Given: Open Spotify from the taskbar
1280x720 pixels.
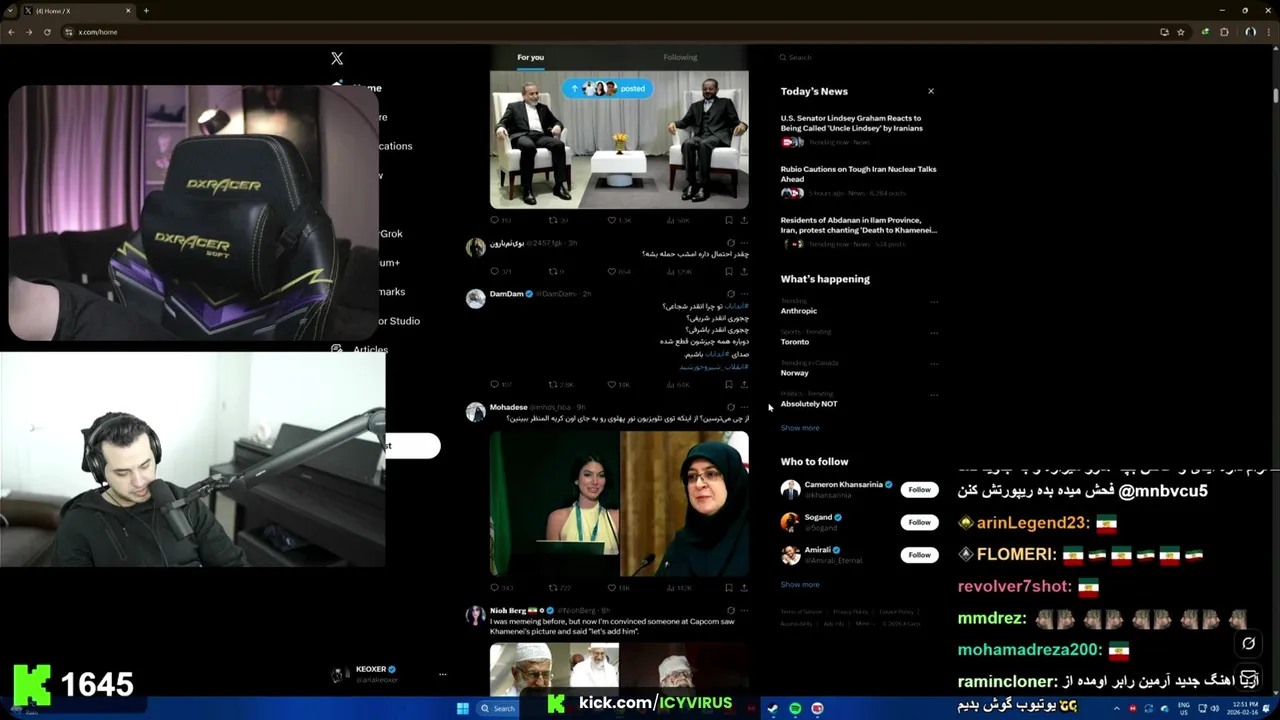Looking at the screenshot, I should 795,708.
